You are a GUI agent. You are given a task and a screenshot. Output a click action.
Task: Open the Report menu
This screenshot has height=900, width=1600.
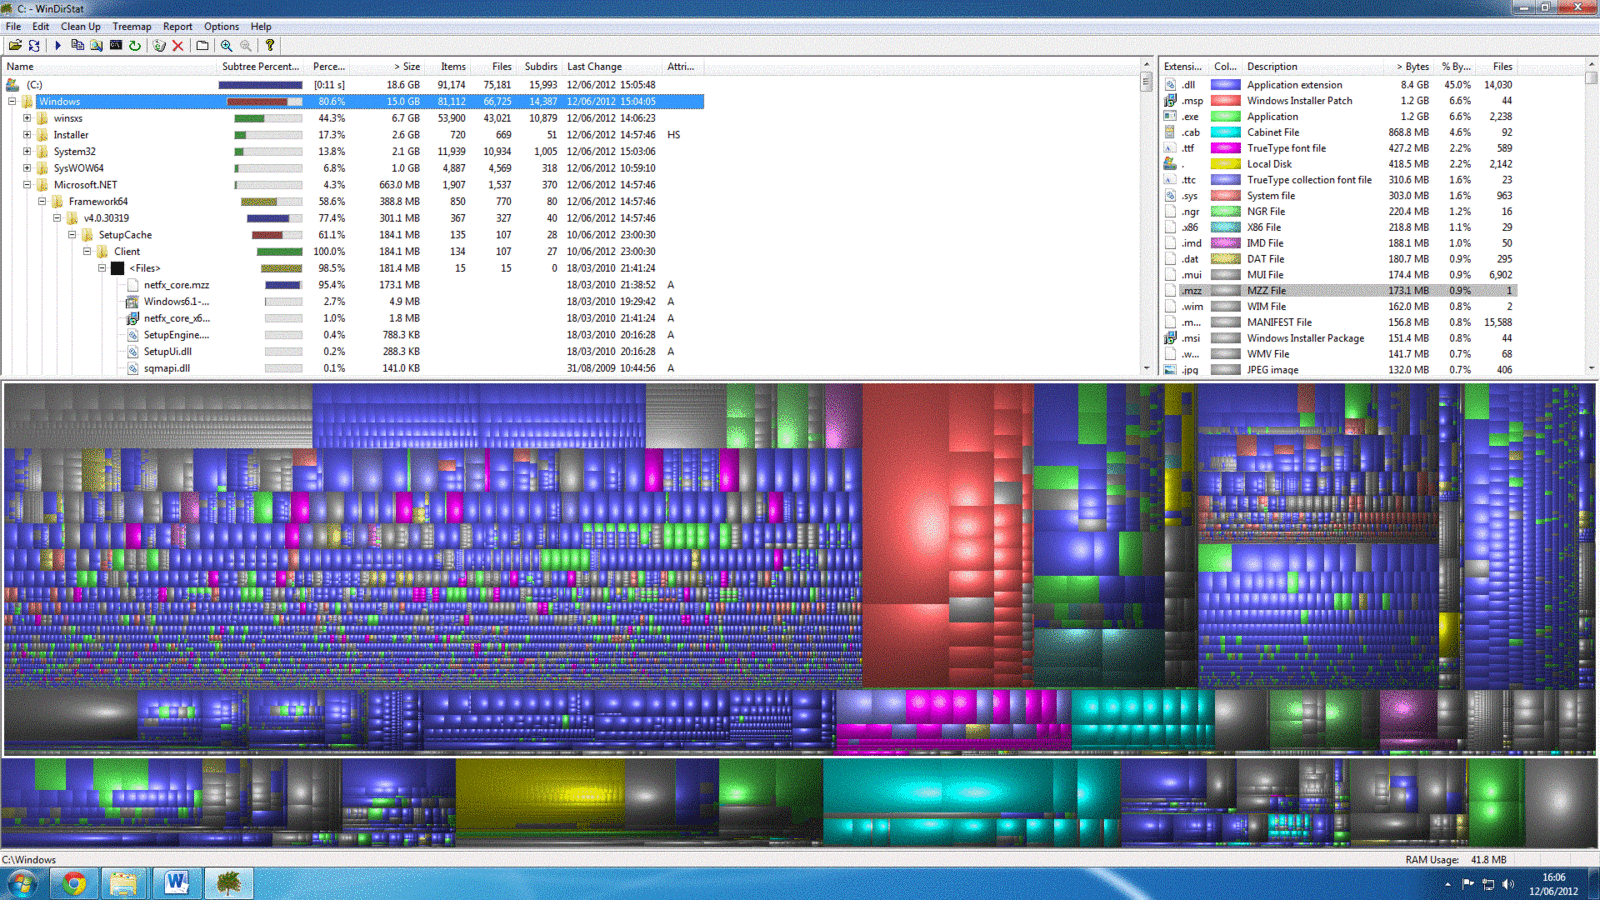[178, 27]
